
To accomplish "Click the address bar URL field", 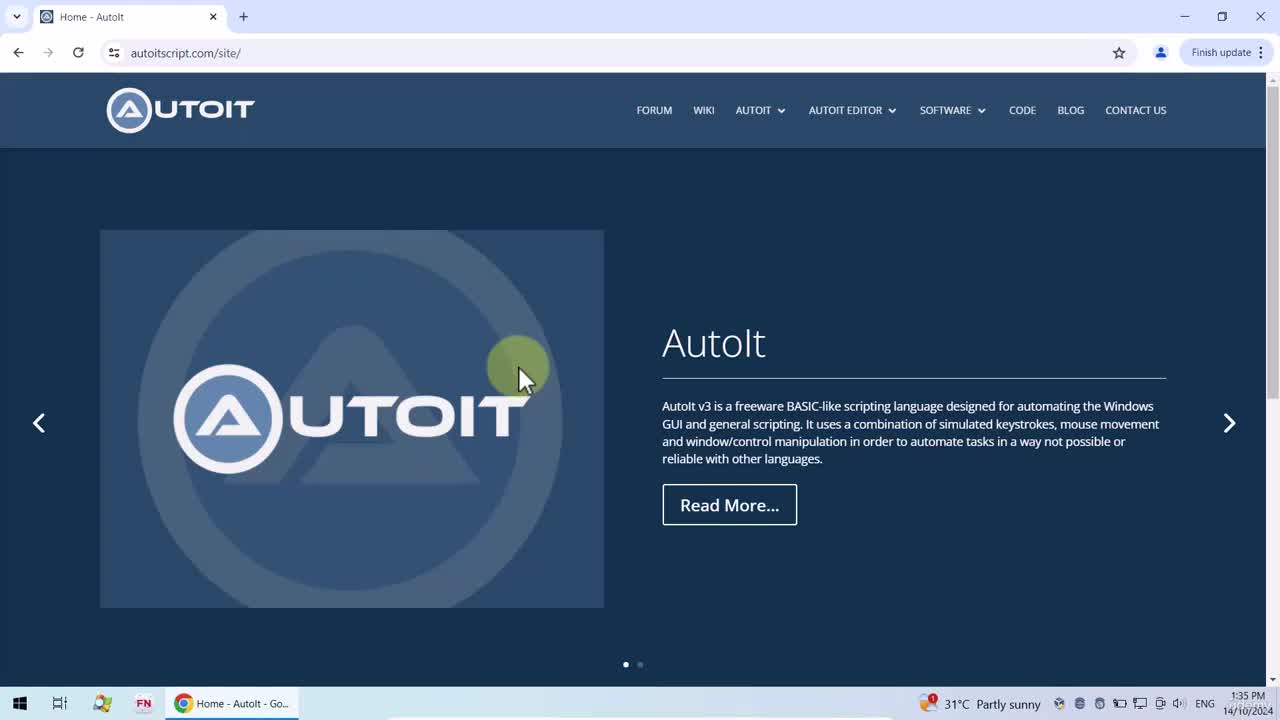I will pyautogui.click(x=618, y=52).
